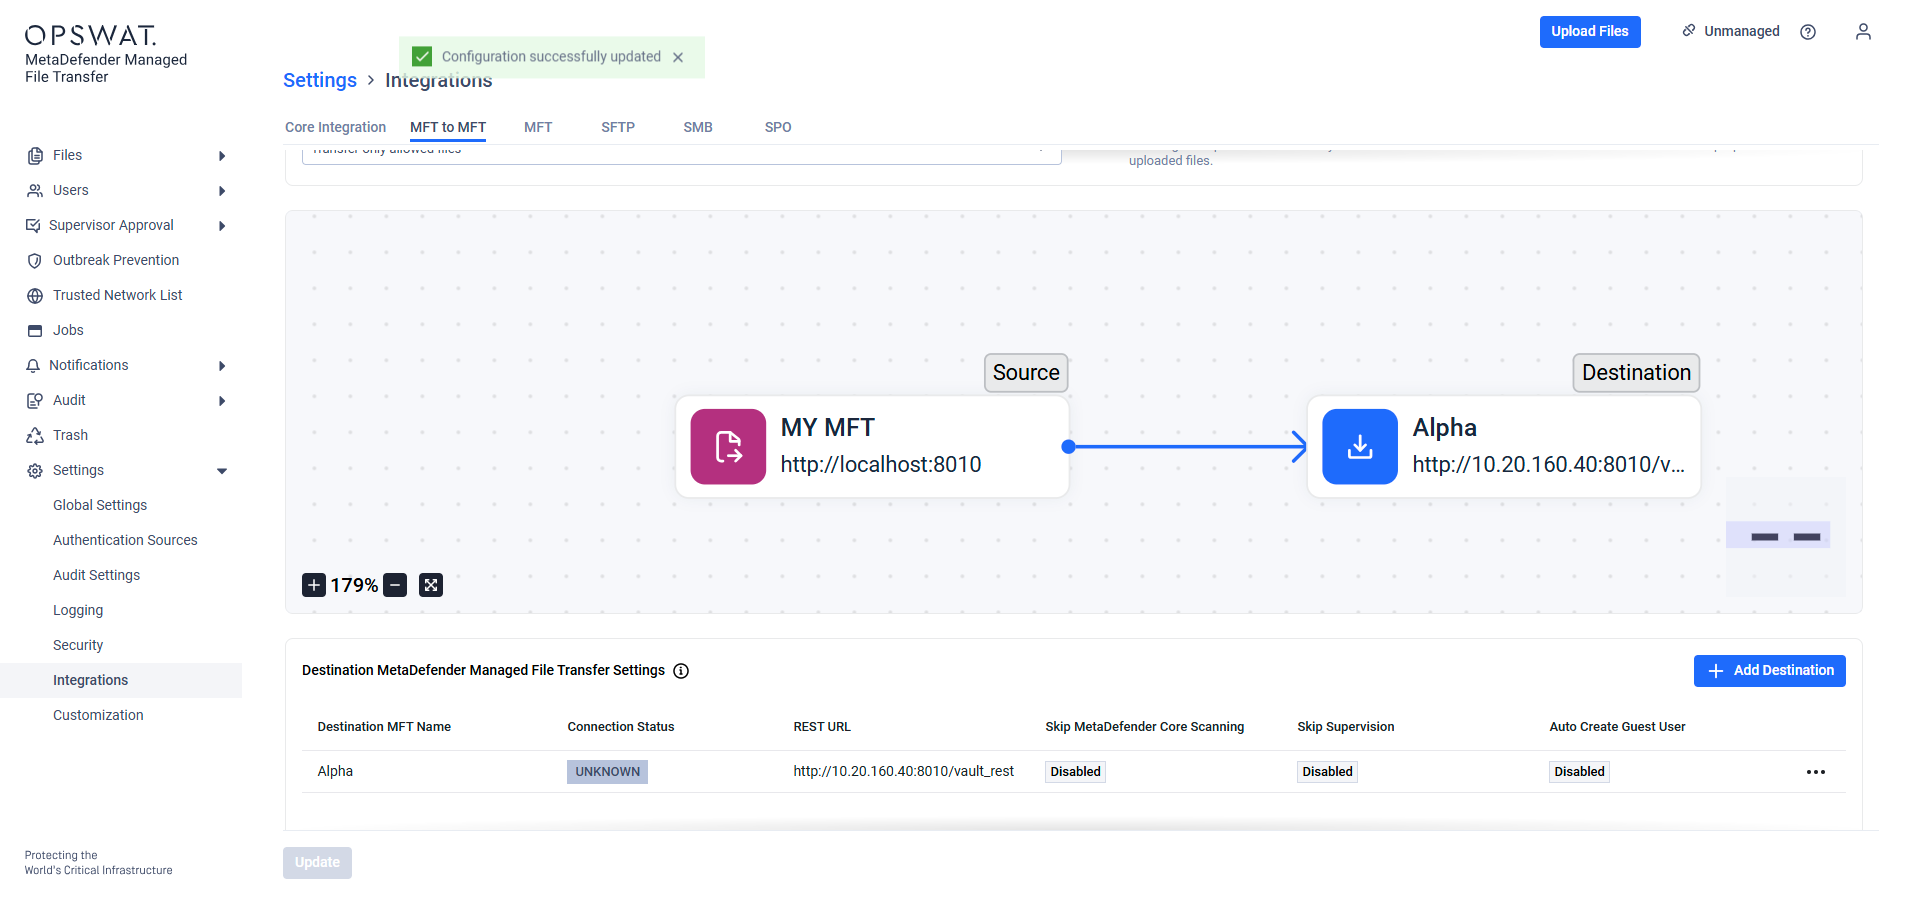Click the Audit icon in sidebar

click(x=35, y=401)
